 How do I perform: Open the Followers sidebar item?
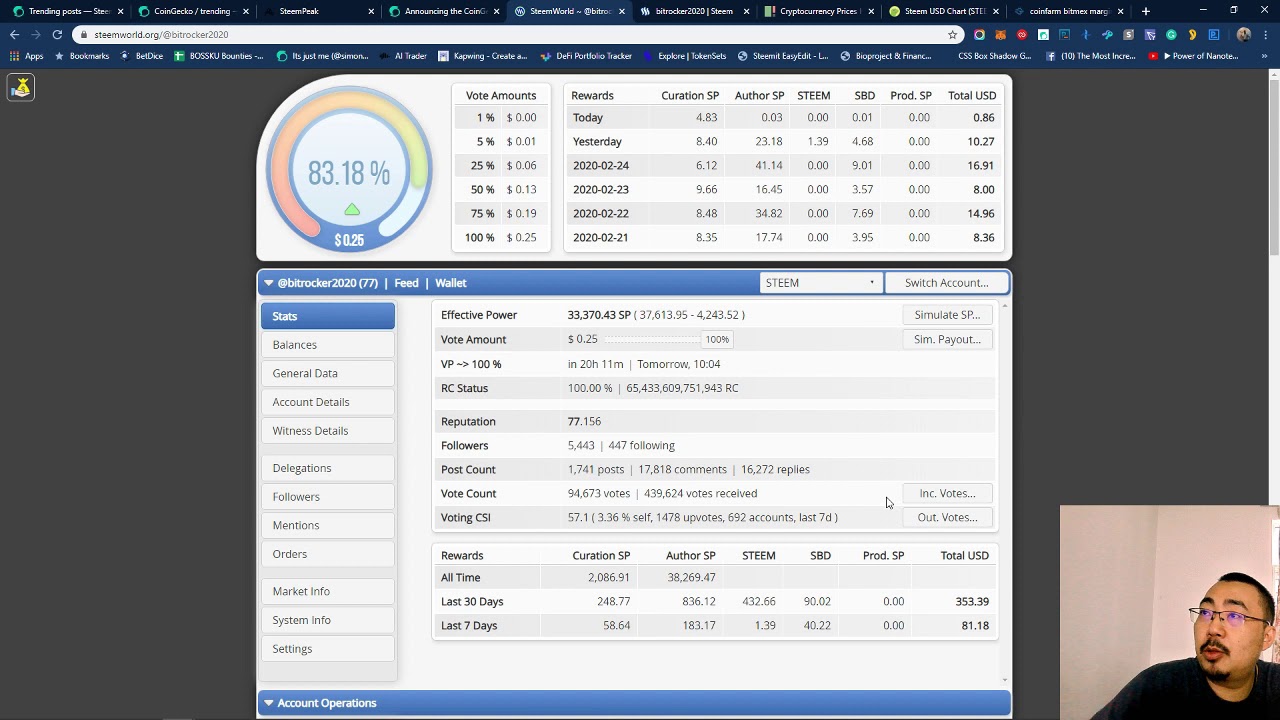(x=328, y=497)
